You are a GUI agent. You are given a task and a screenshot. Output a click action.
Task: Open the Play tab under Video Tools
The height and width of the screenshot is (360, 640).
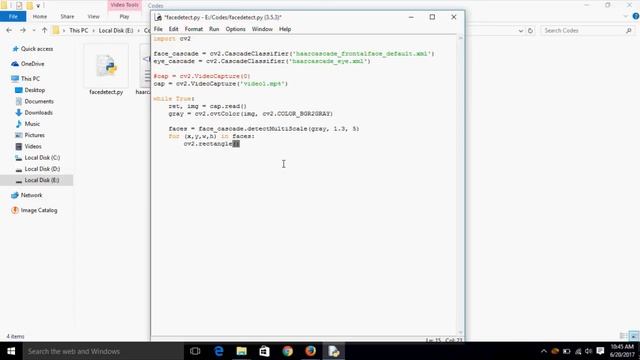(x=124, y=16)
